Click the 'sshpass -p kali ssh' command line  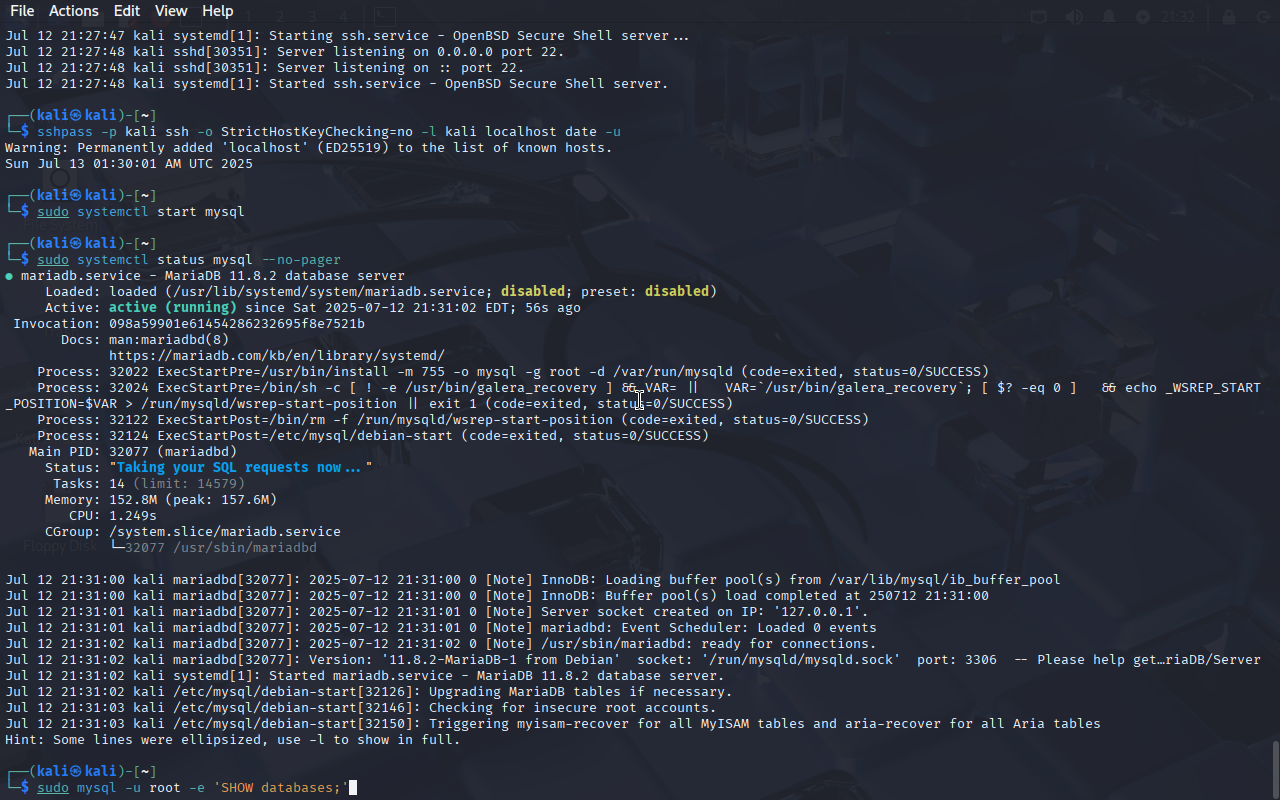329,132
